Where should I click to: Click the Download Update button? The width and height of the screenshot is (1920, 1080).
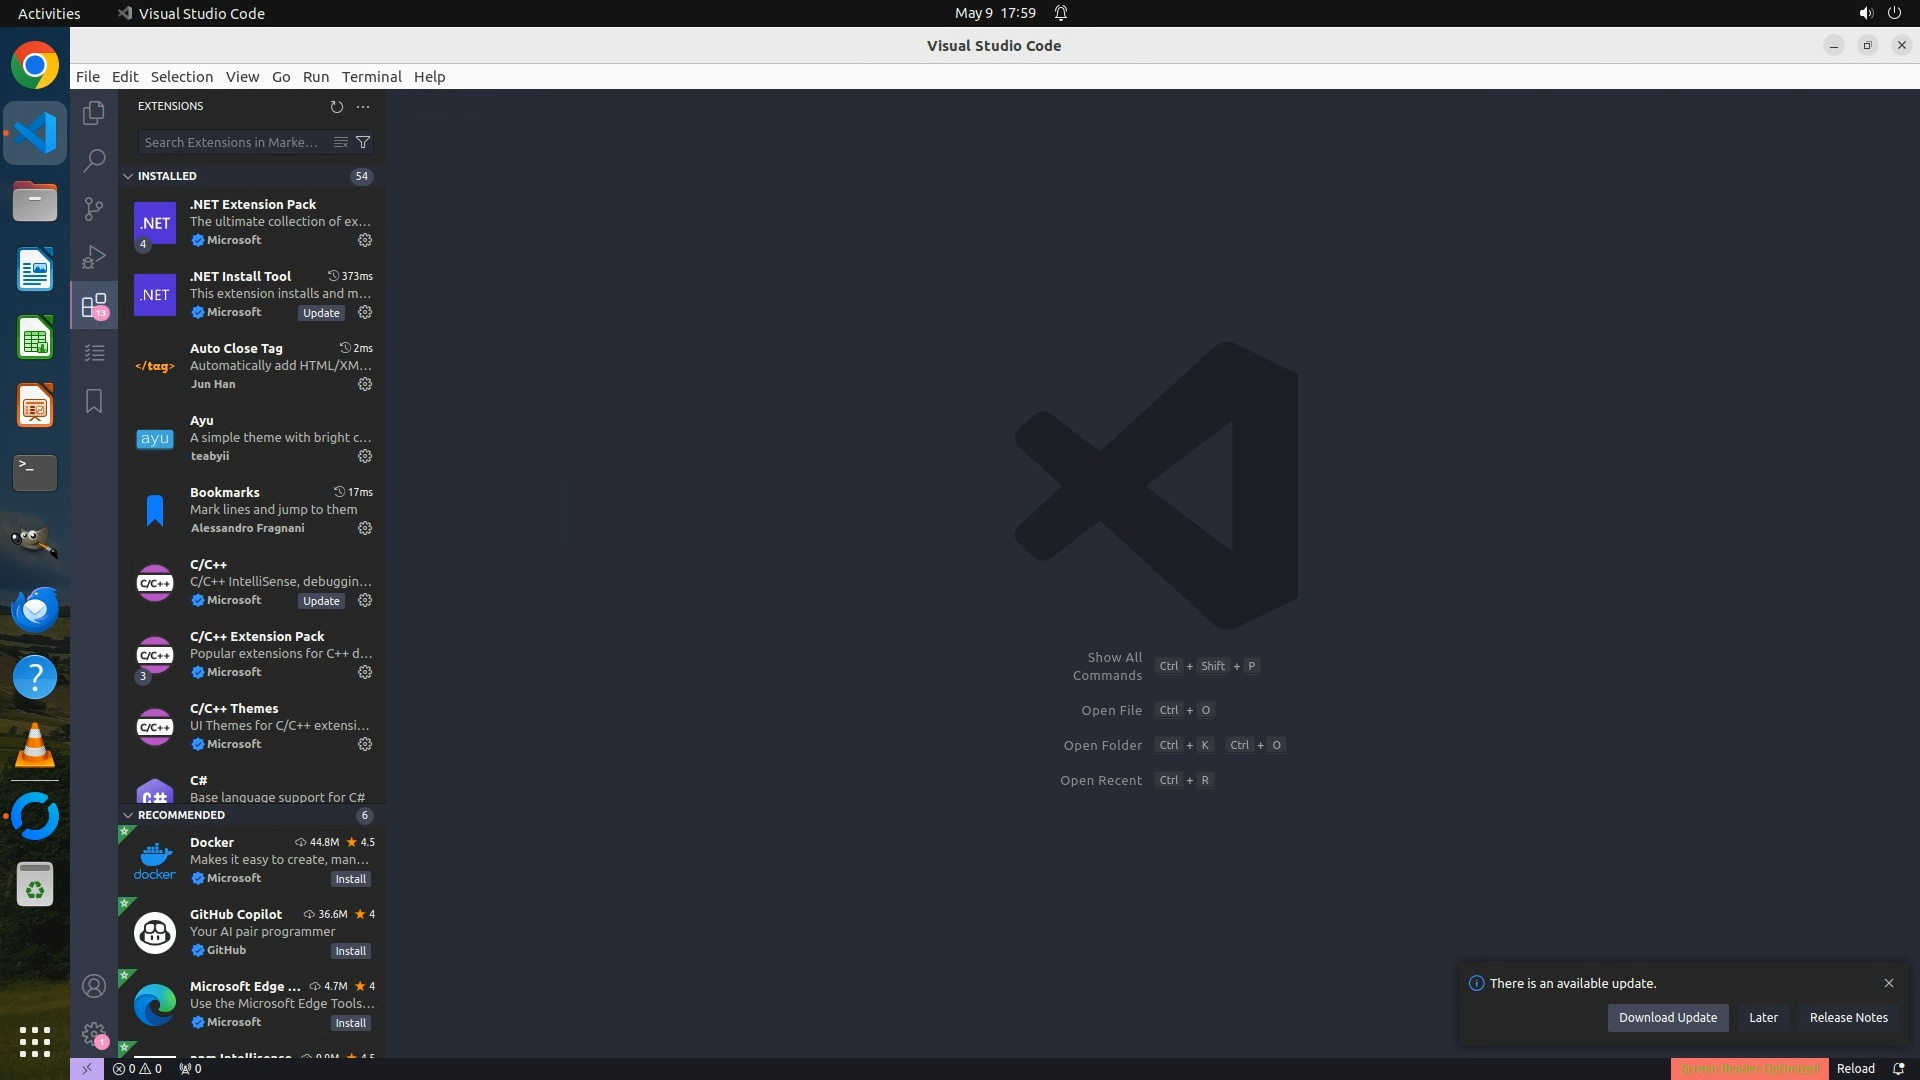coord(1667,1017)
